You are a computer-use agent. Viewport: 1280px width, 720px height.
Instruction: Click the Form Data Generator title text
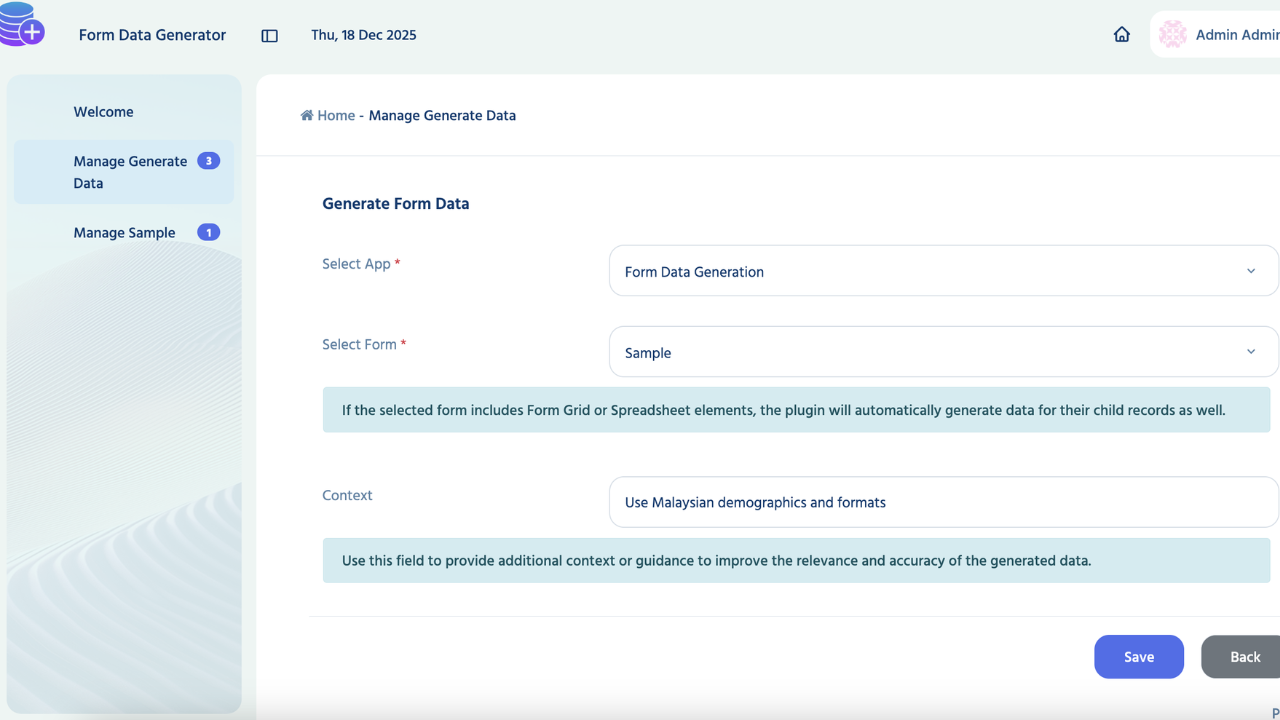coord(152,35)
